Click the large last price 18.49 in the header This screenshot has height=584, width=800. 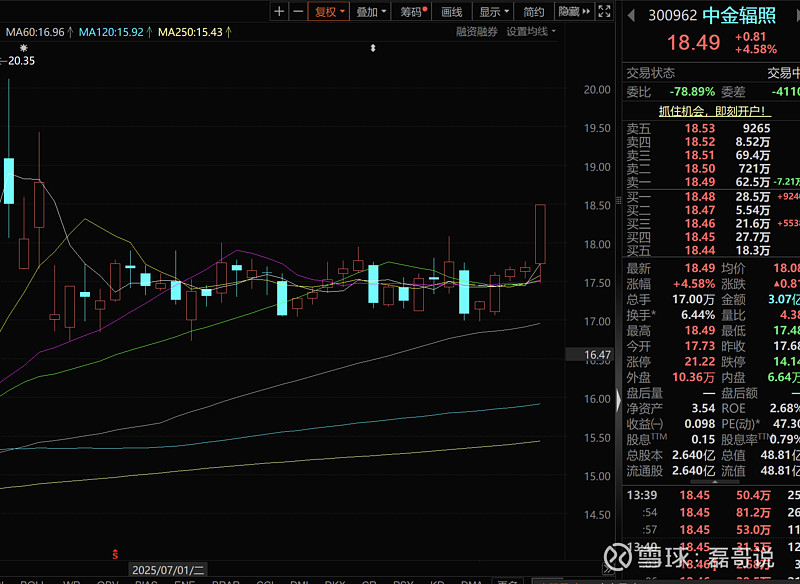coord(694,43)
